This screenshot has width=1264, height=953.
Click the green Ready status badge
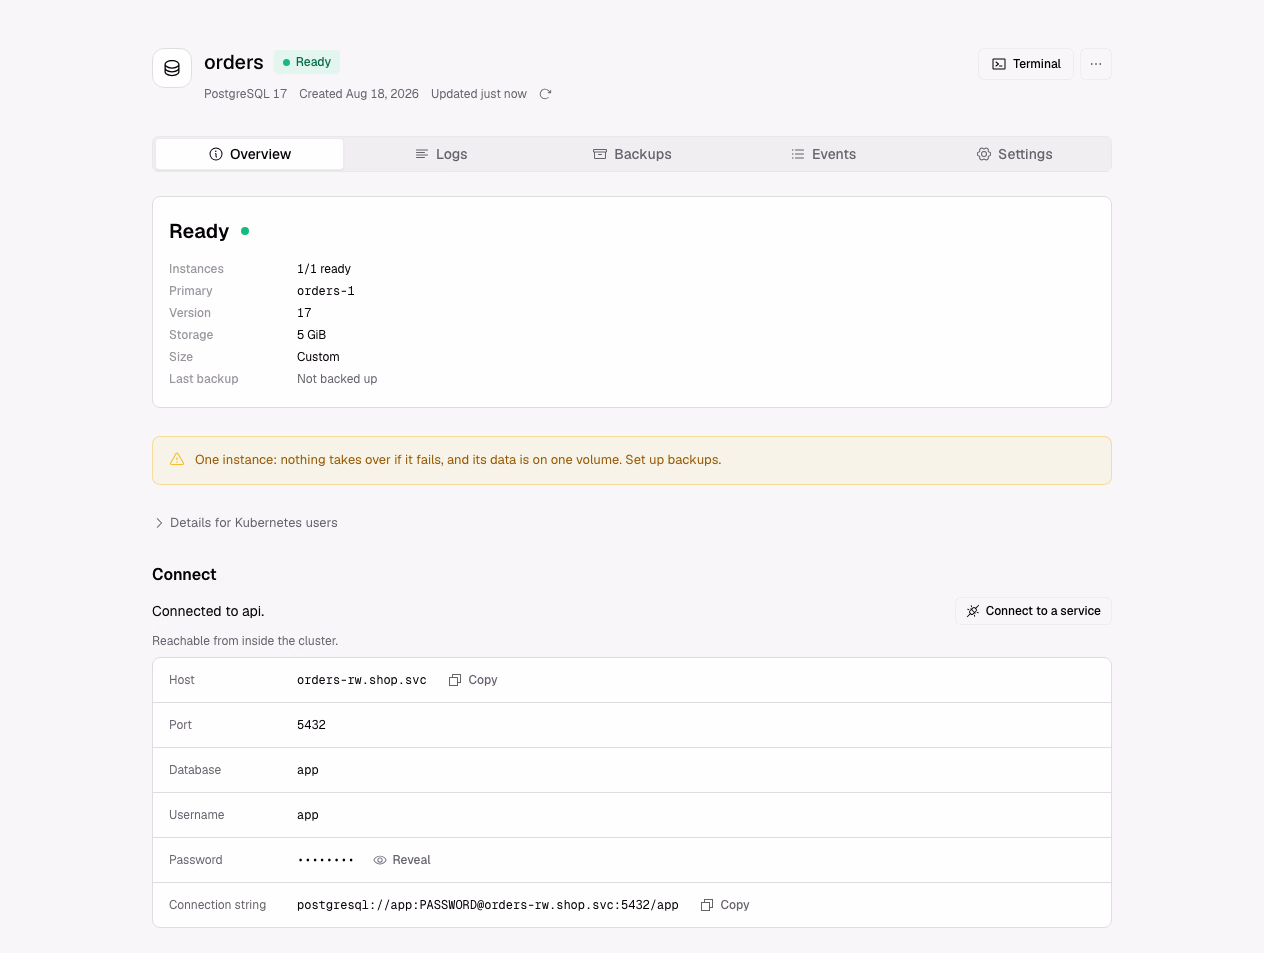[x=307, y=62]
